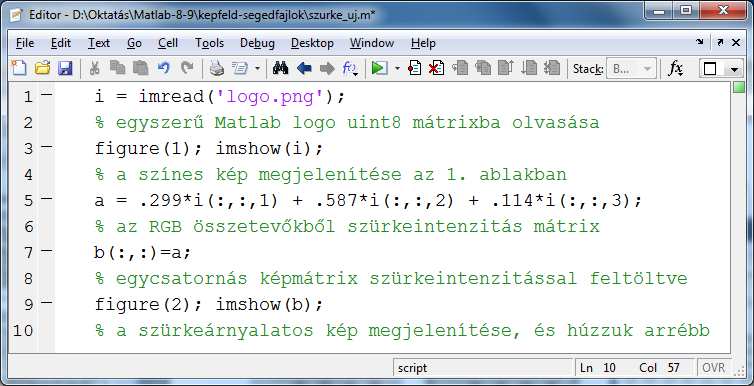The image size is (754, 386).
Task: Expand the Run button dropdown arrow
Action: tap(397, 69)
